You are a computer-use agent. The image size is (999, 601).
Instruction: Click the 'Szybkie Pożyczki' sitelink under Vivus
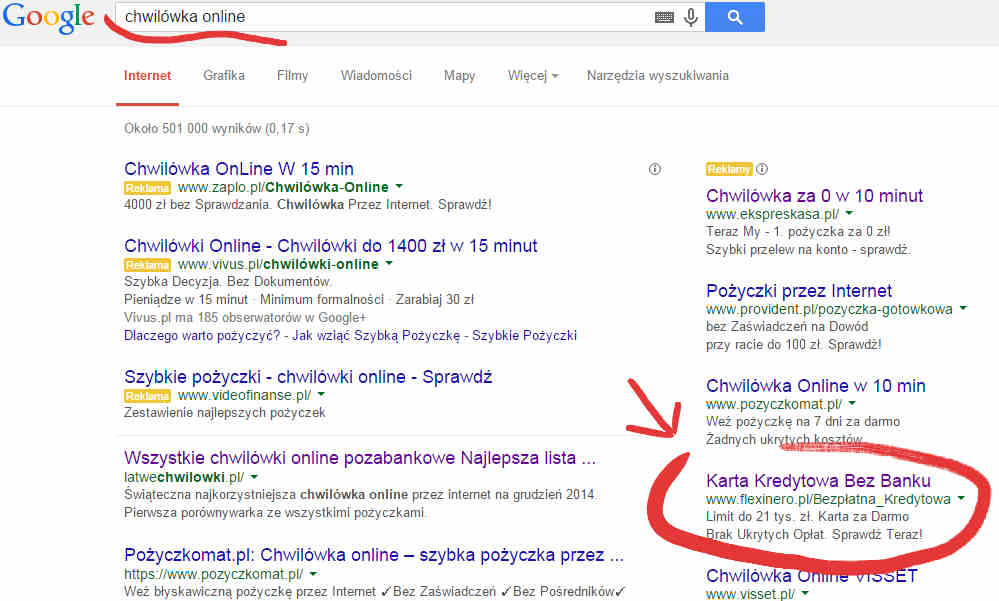524,335
